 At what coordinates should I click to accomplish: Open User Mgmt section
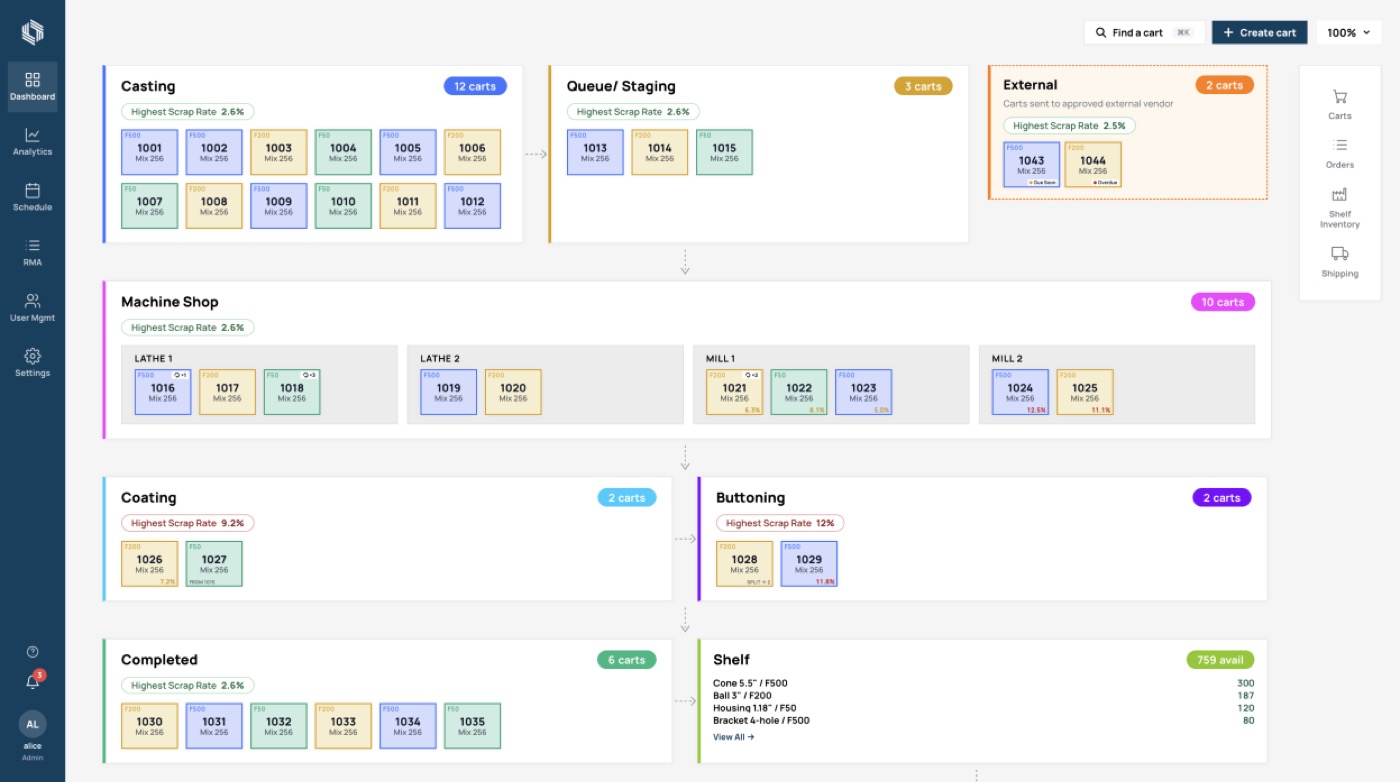(x=33, y=308)
